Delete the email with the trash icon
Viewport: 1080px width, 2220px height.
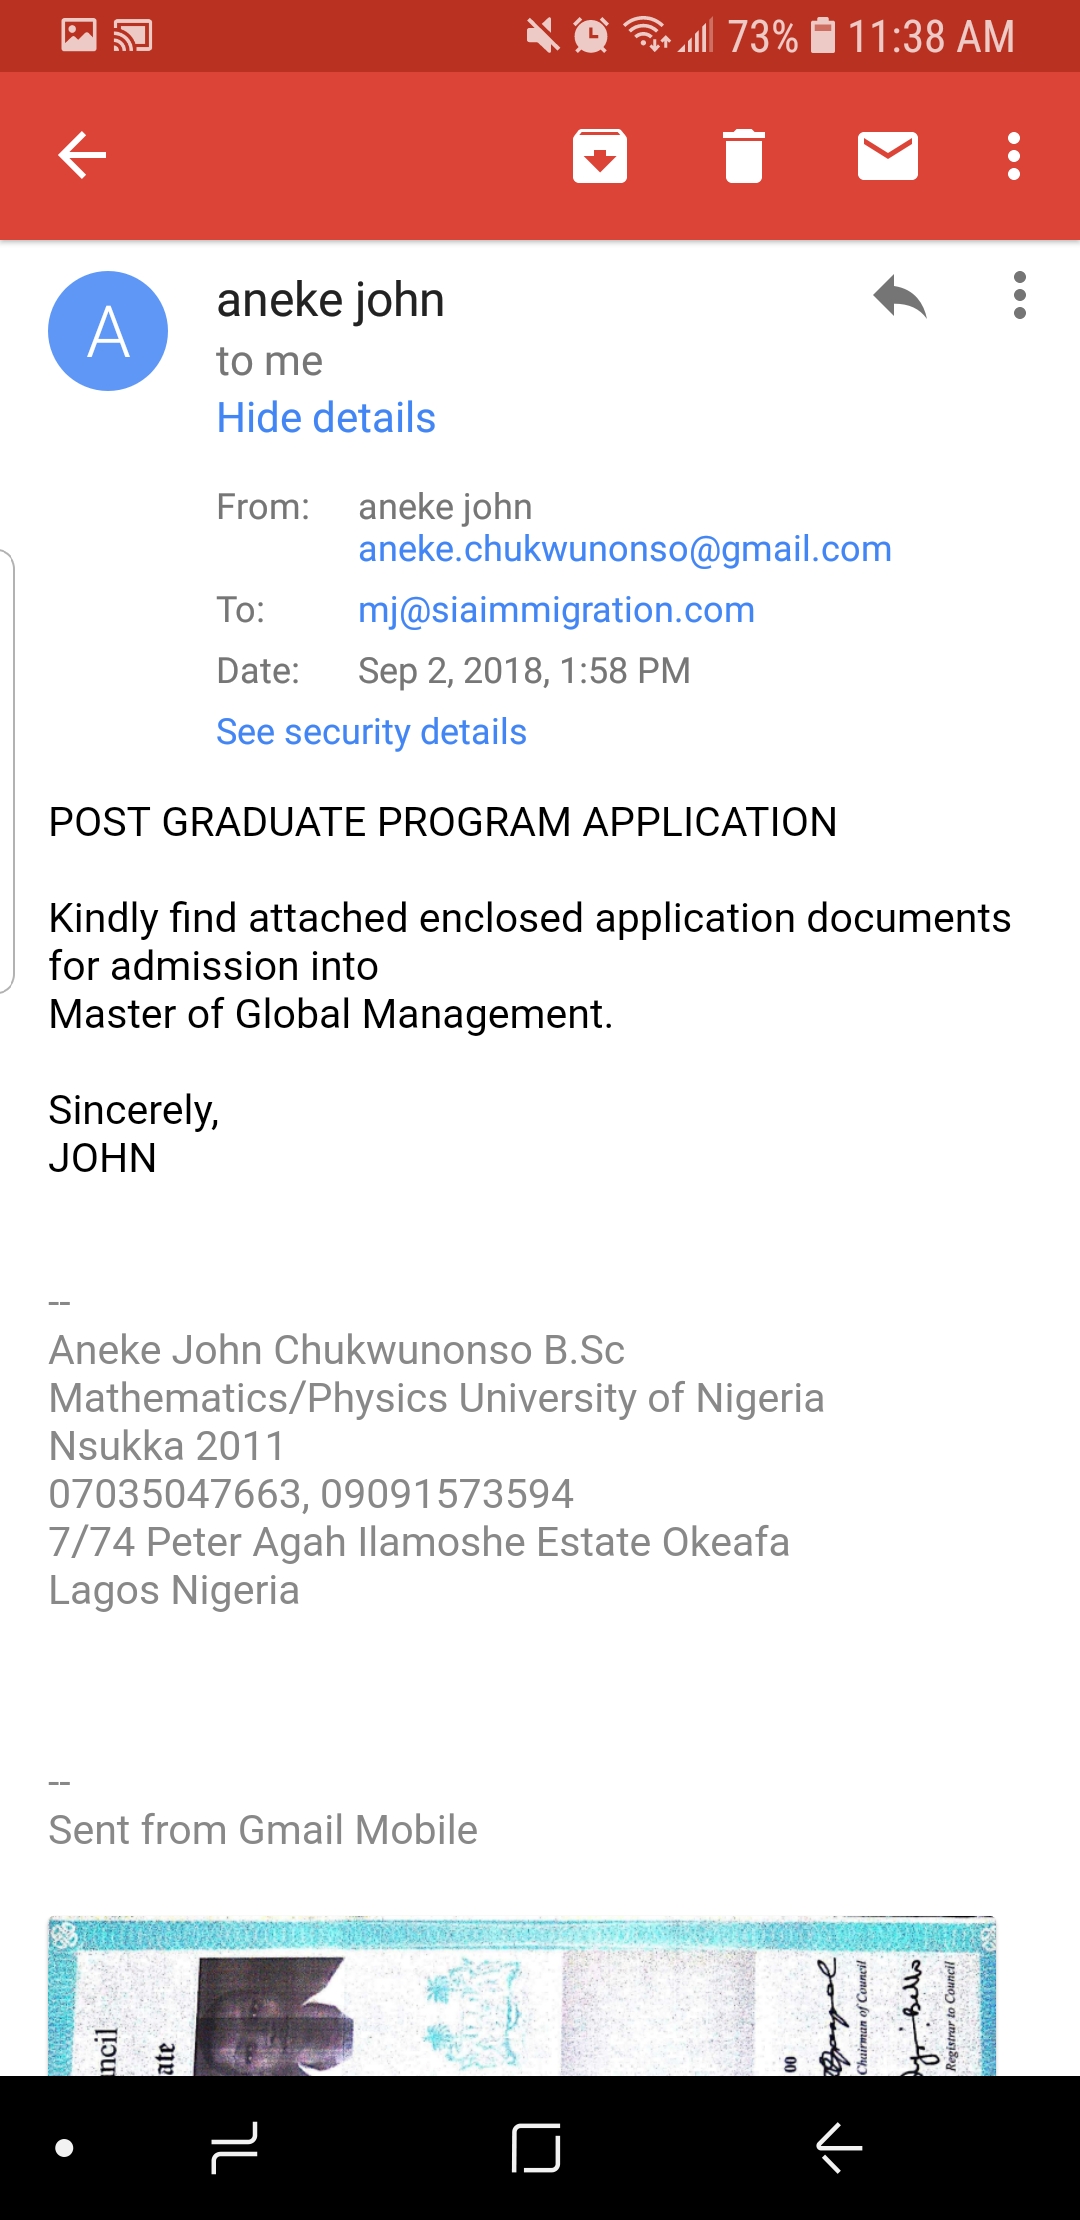[744, 156]
